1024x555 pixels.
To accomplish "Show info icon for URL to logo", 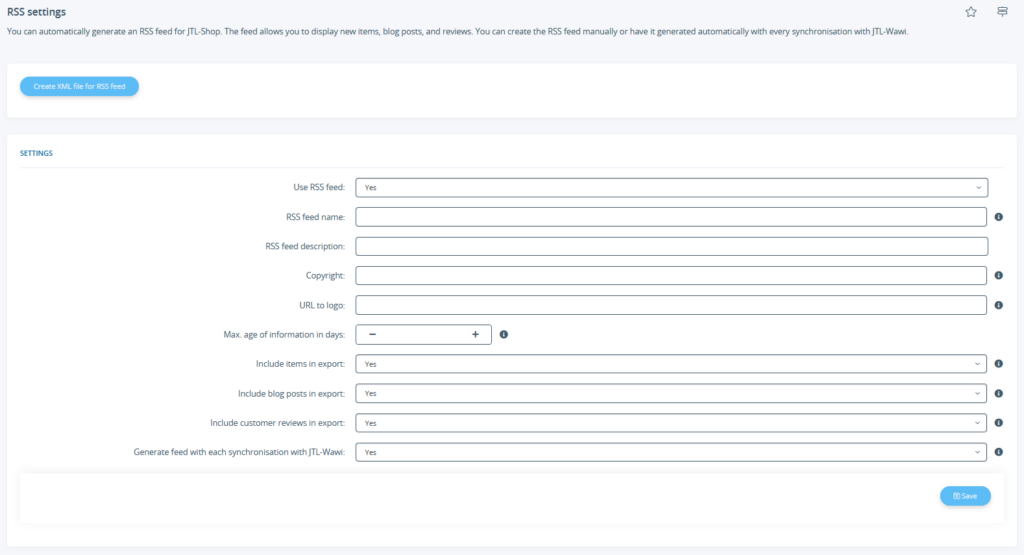I will click(x=999, y=305).
